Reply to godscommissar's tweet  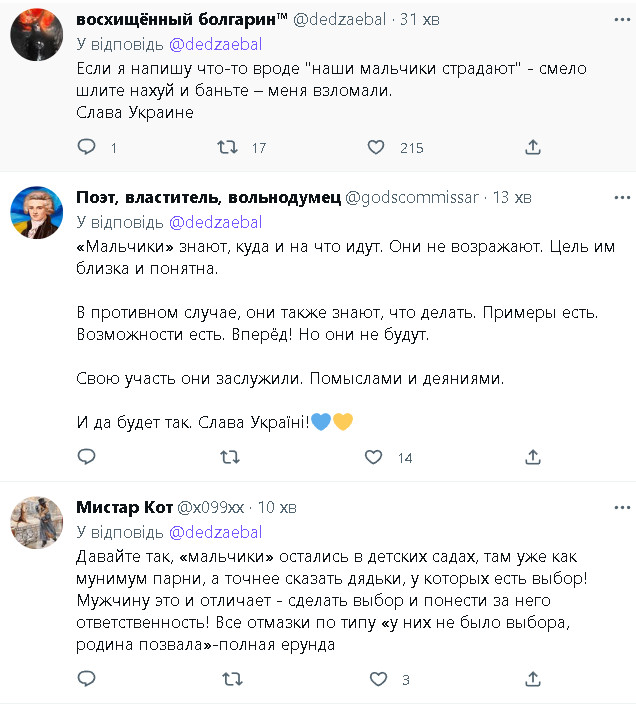87,458
